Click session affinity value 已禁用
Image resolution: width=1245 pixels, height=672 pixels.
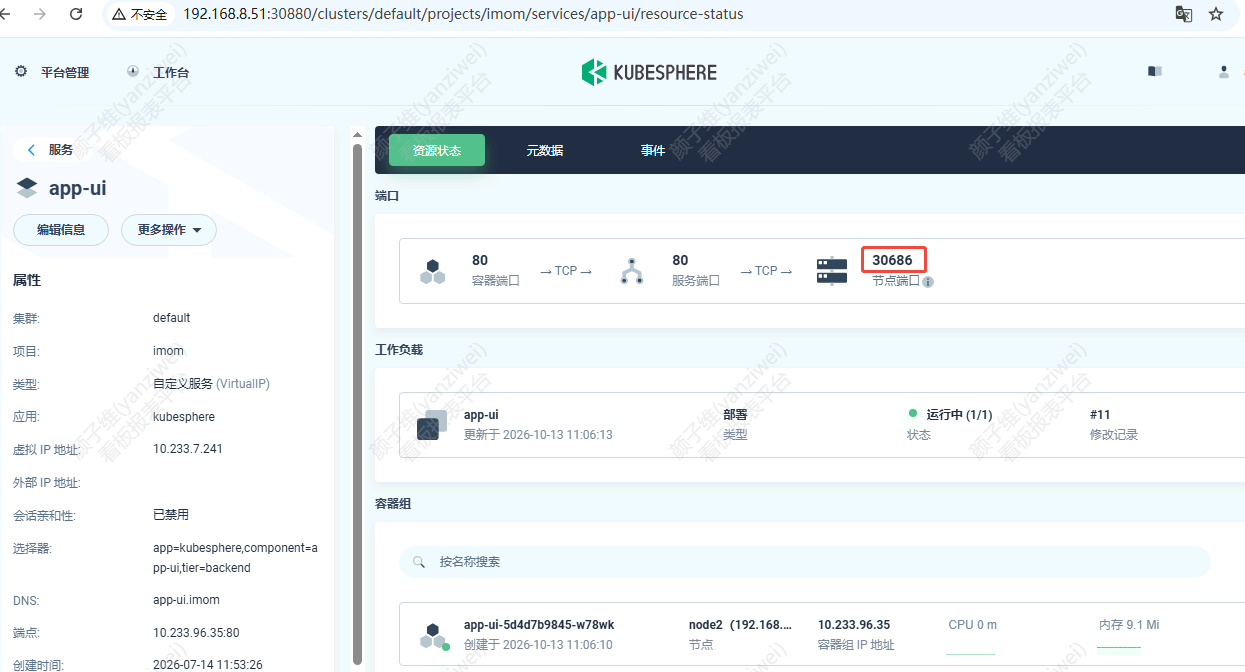coord(171,515)
